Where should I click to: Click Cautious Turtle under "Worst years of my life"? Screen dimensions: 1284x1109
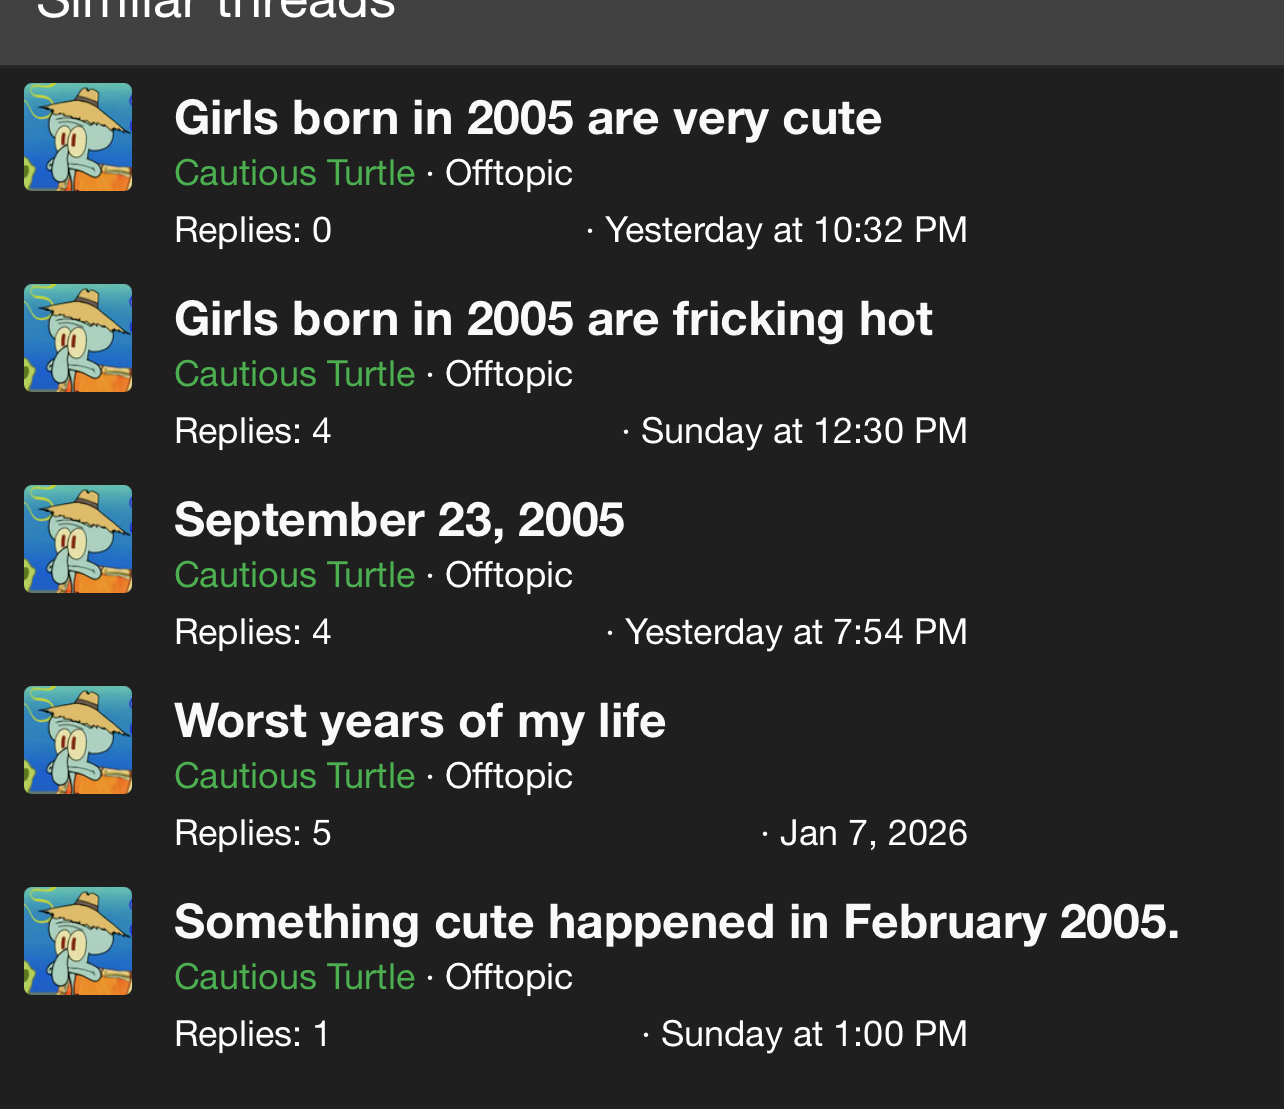(x=294, y=776)
